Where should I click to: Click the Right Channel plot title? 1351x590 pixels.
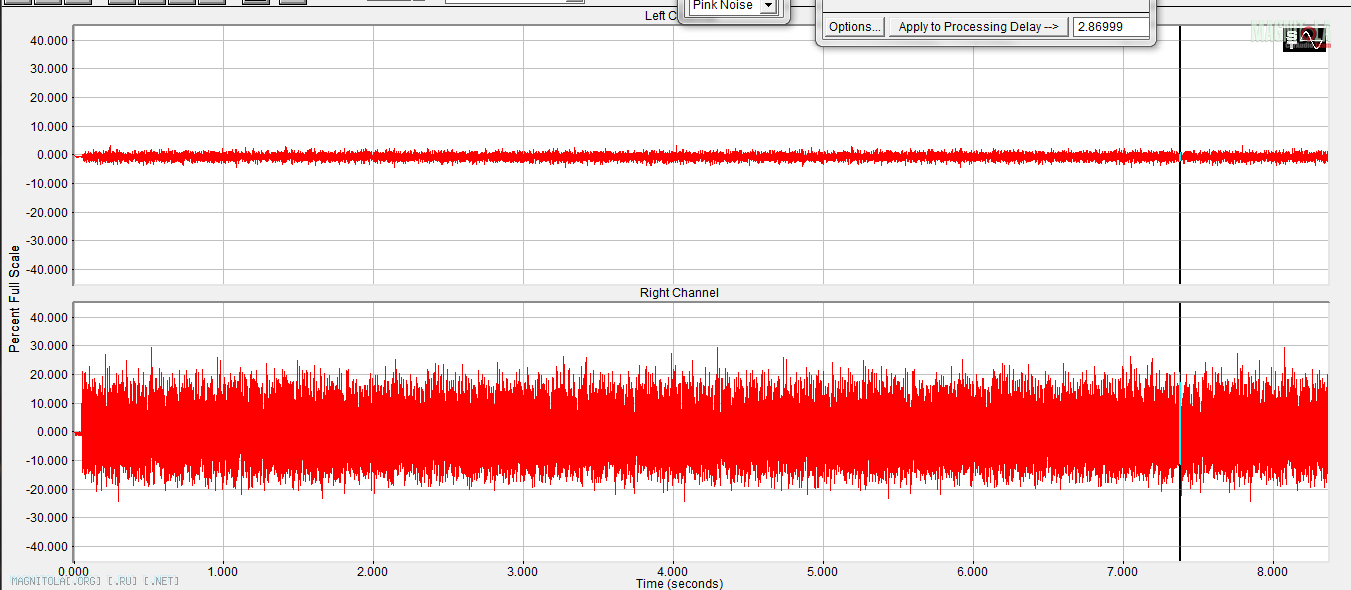pyautogui.click(x=679, y=293)
